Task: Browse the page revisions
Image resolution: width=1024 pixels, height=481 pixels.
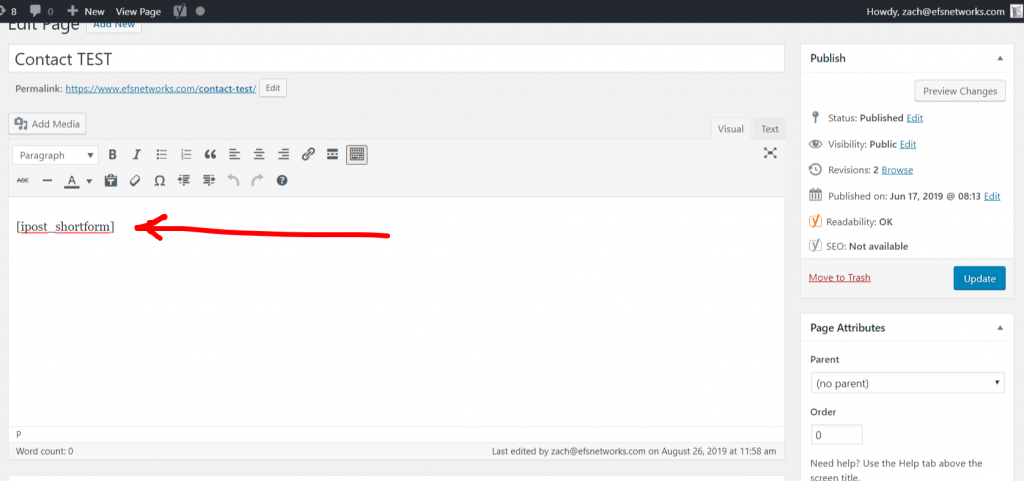Action: (x=897, y=170)
